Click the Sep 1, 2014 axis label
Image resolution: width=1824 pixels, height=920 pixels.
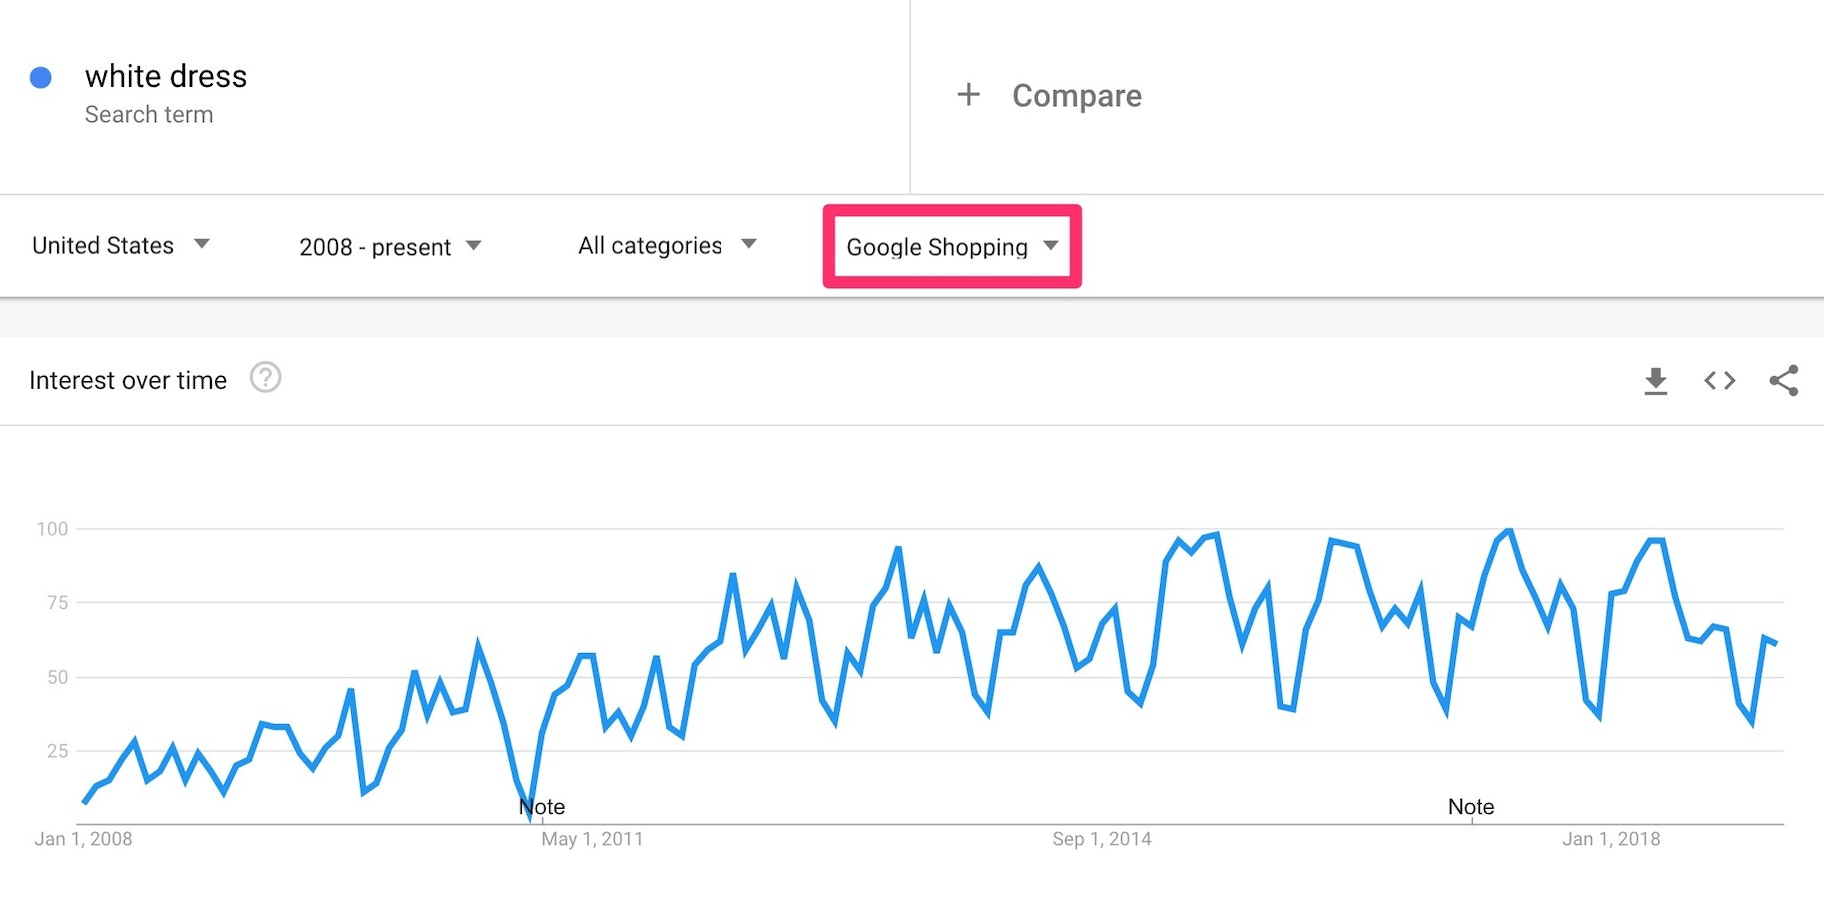point(1101,839)
